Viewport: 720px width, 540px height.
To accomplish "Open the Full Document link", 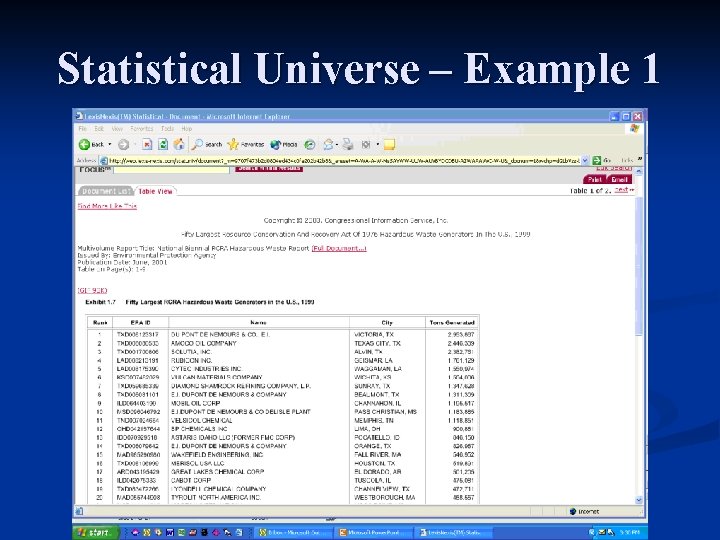I will pyautogui.click(x=339, y=248).
